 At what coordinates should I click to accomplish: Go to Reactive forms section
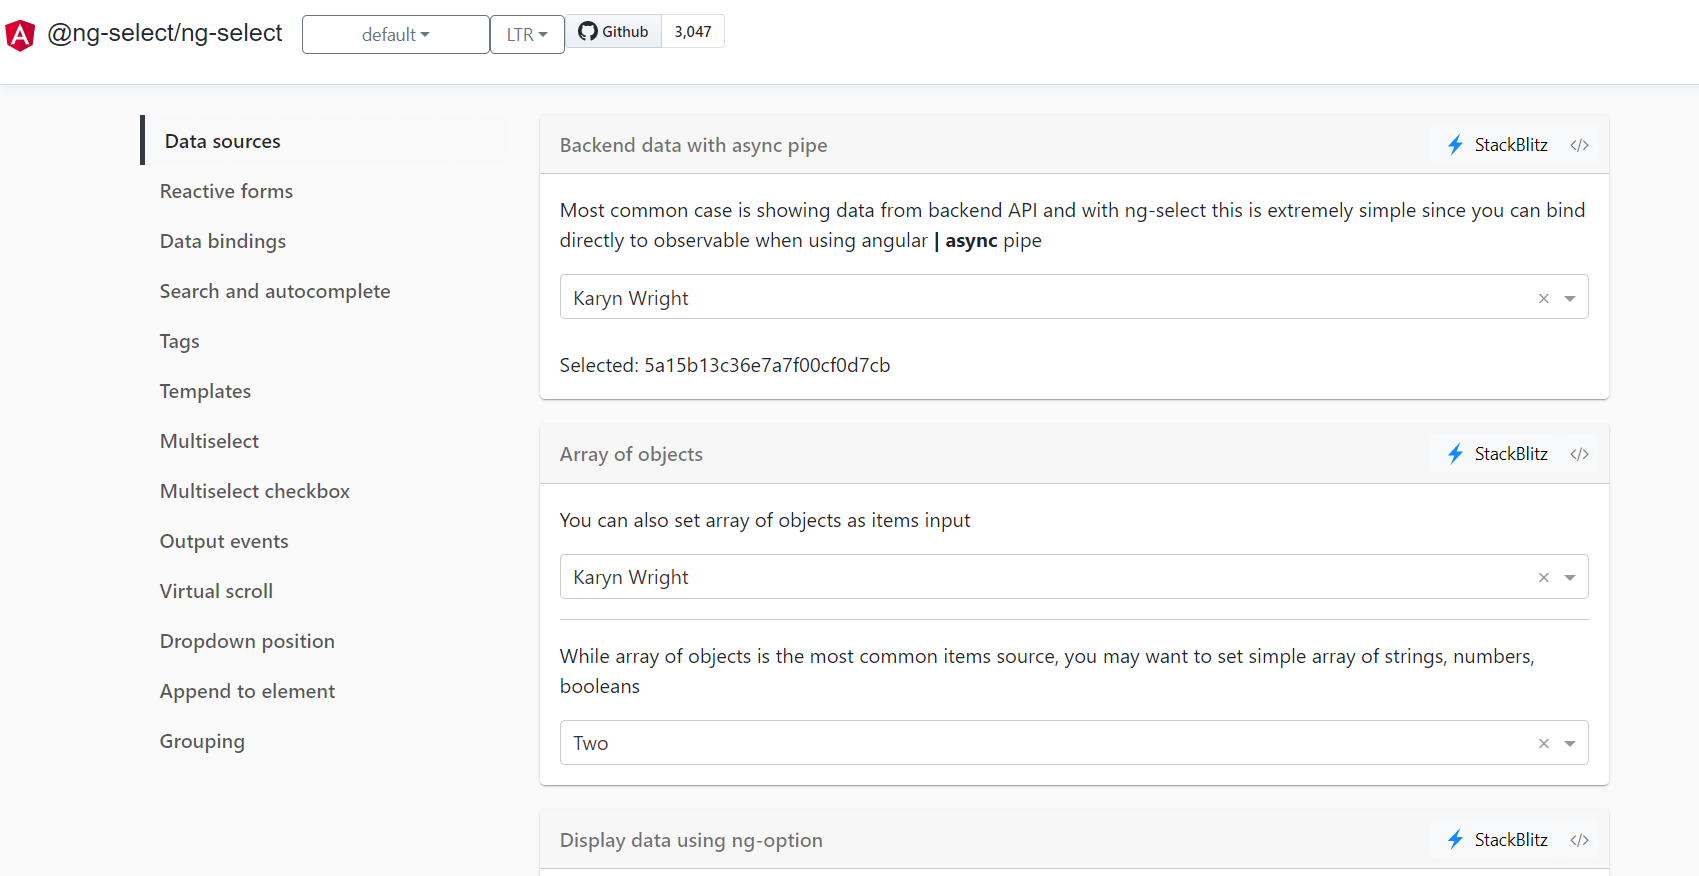click(226, 191)
